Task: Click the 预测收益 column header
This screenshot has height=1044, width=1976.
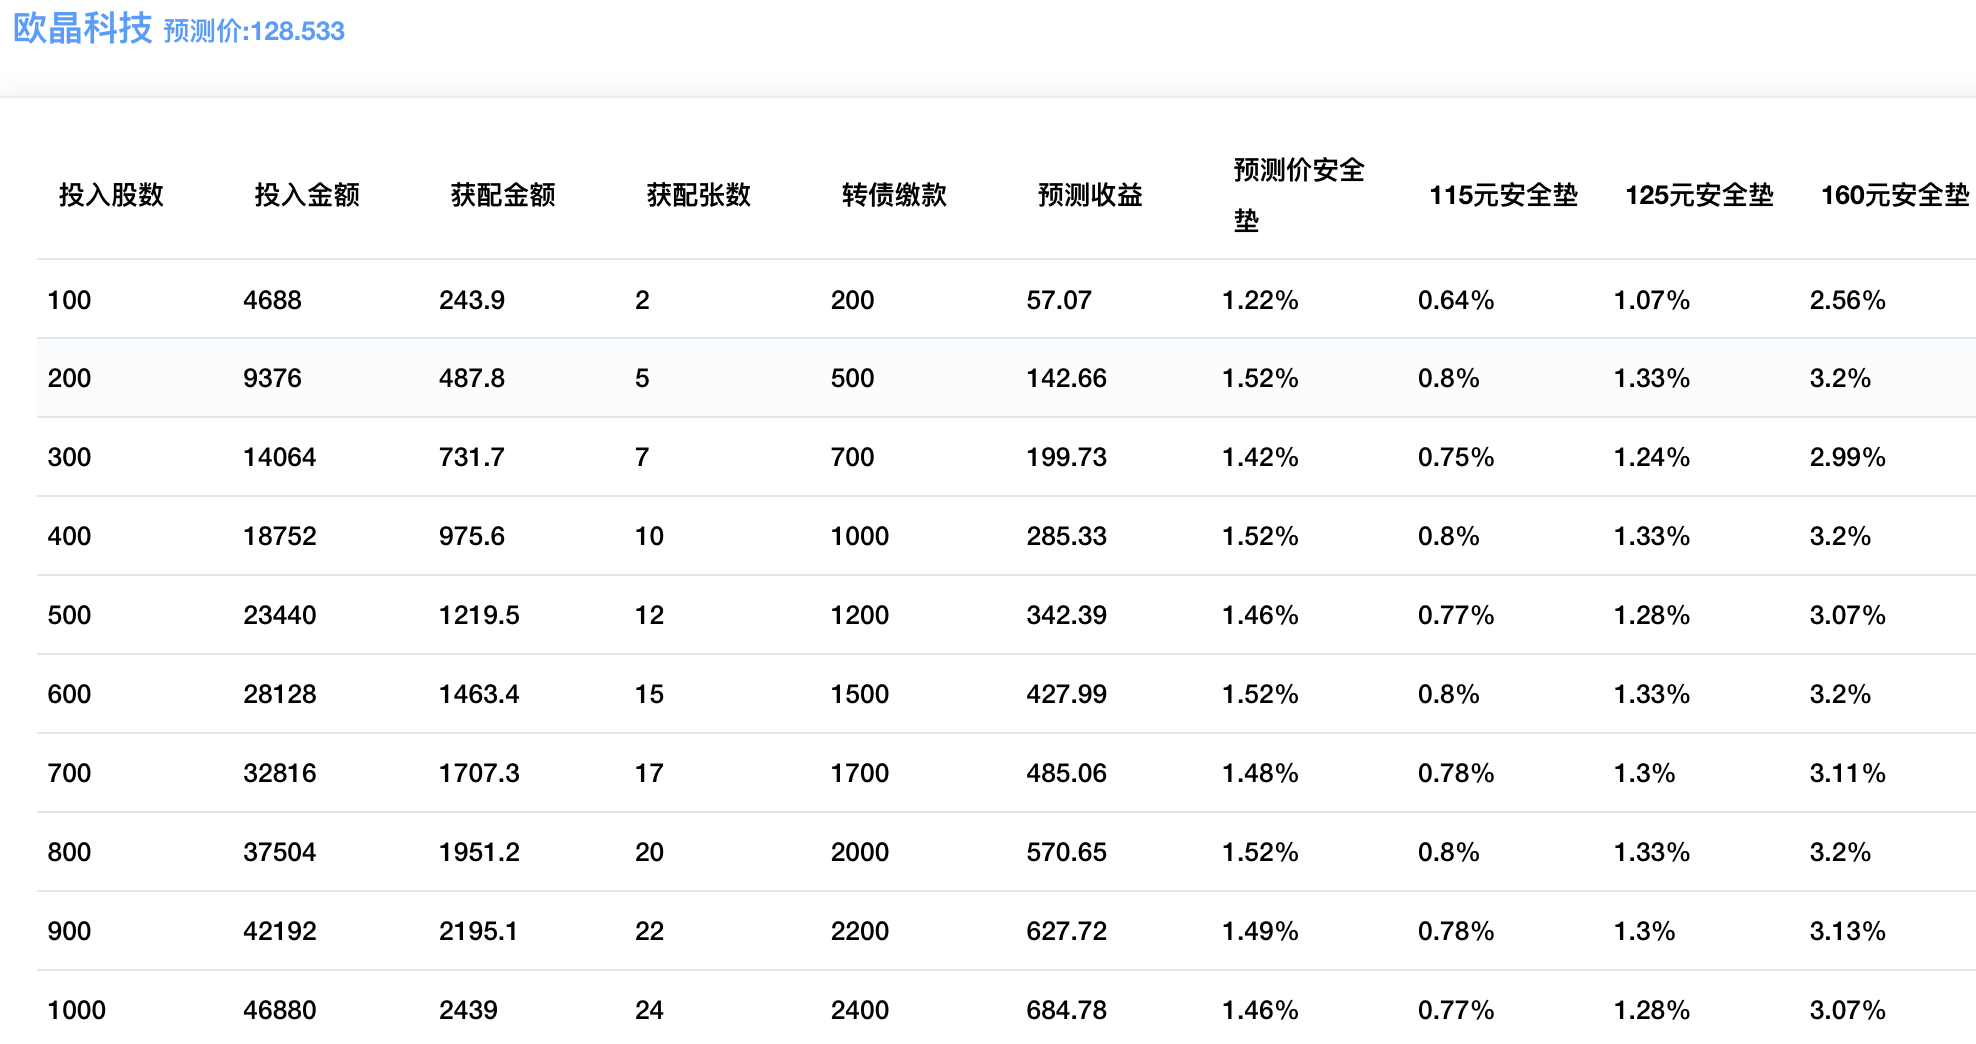Action: coord(1090,195)
